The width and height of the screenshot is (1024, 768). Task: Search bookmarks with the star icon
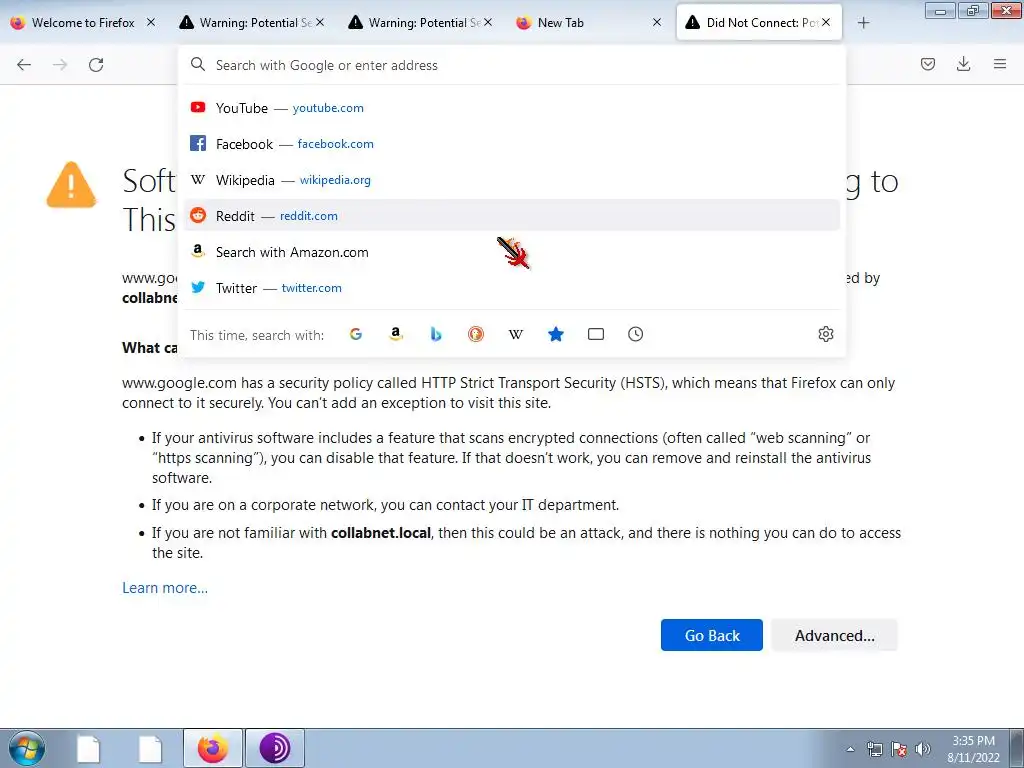coord(556,334)
